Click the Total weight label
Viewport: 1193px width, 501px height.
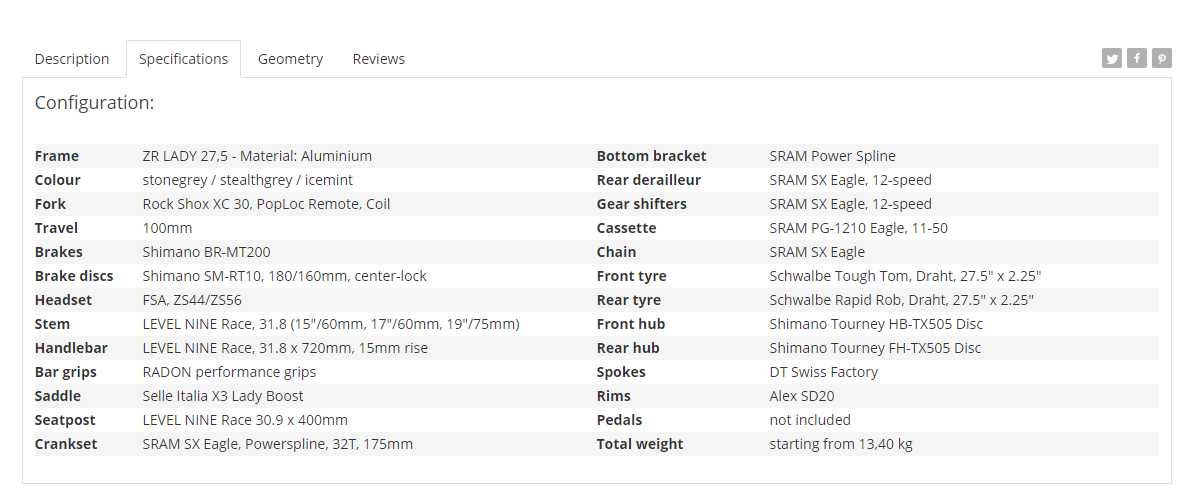pyautogui.click(x=640, y=444)
